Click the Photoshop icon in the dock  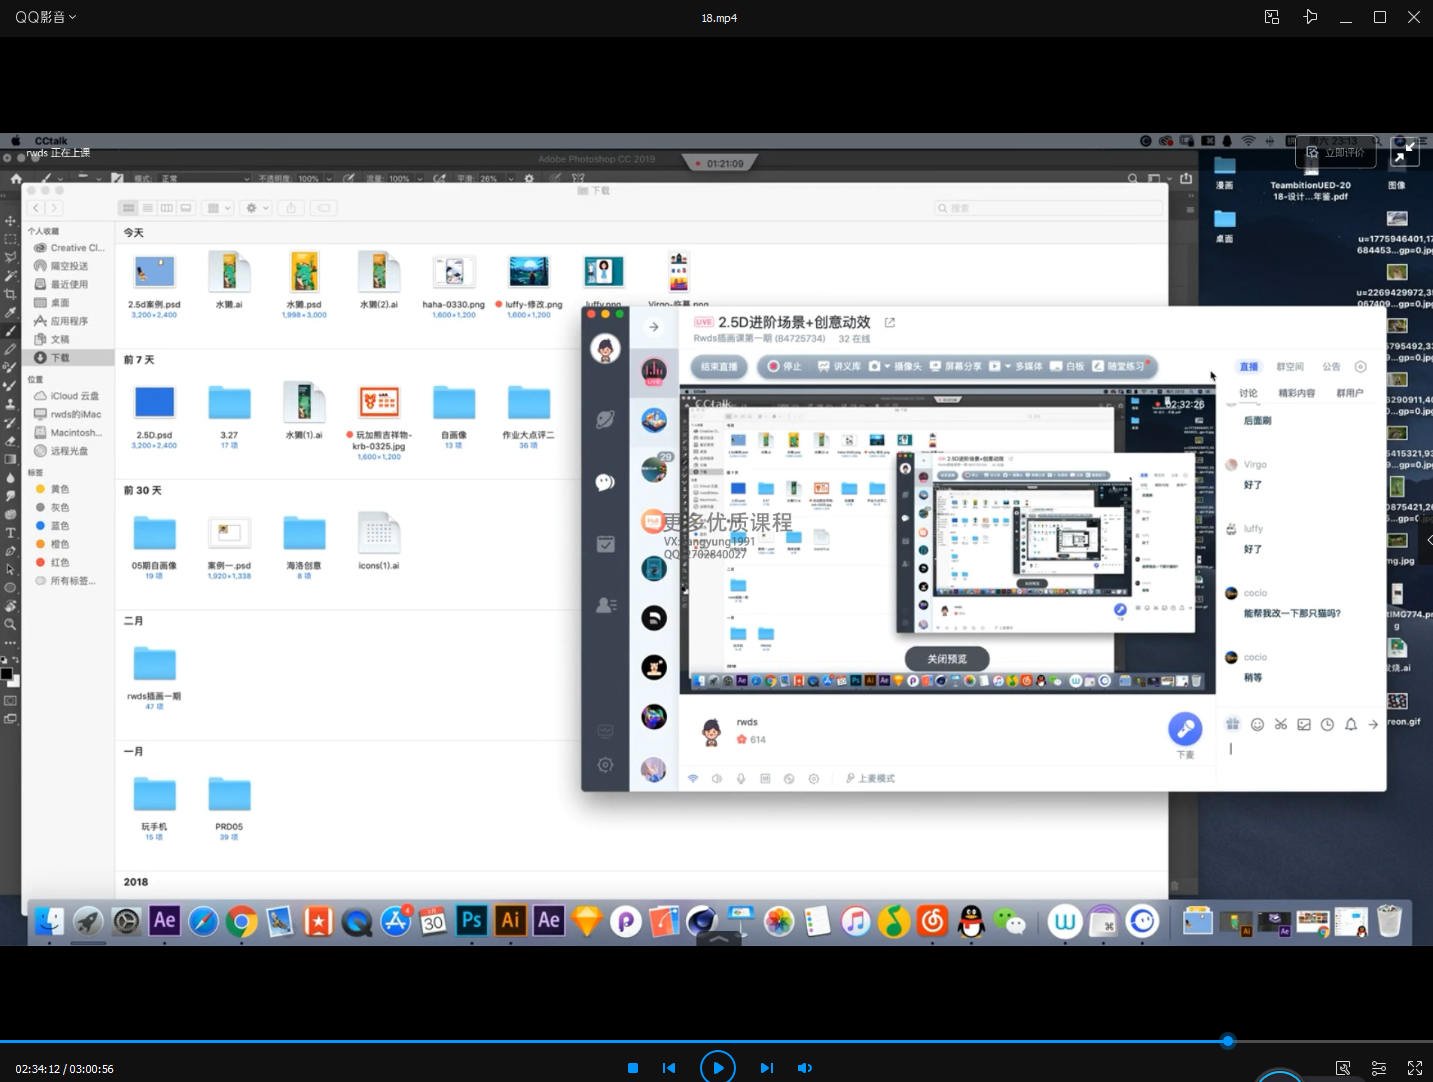pyautogui.click(x=471, y=920)
